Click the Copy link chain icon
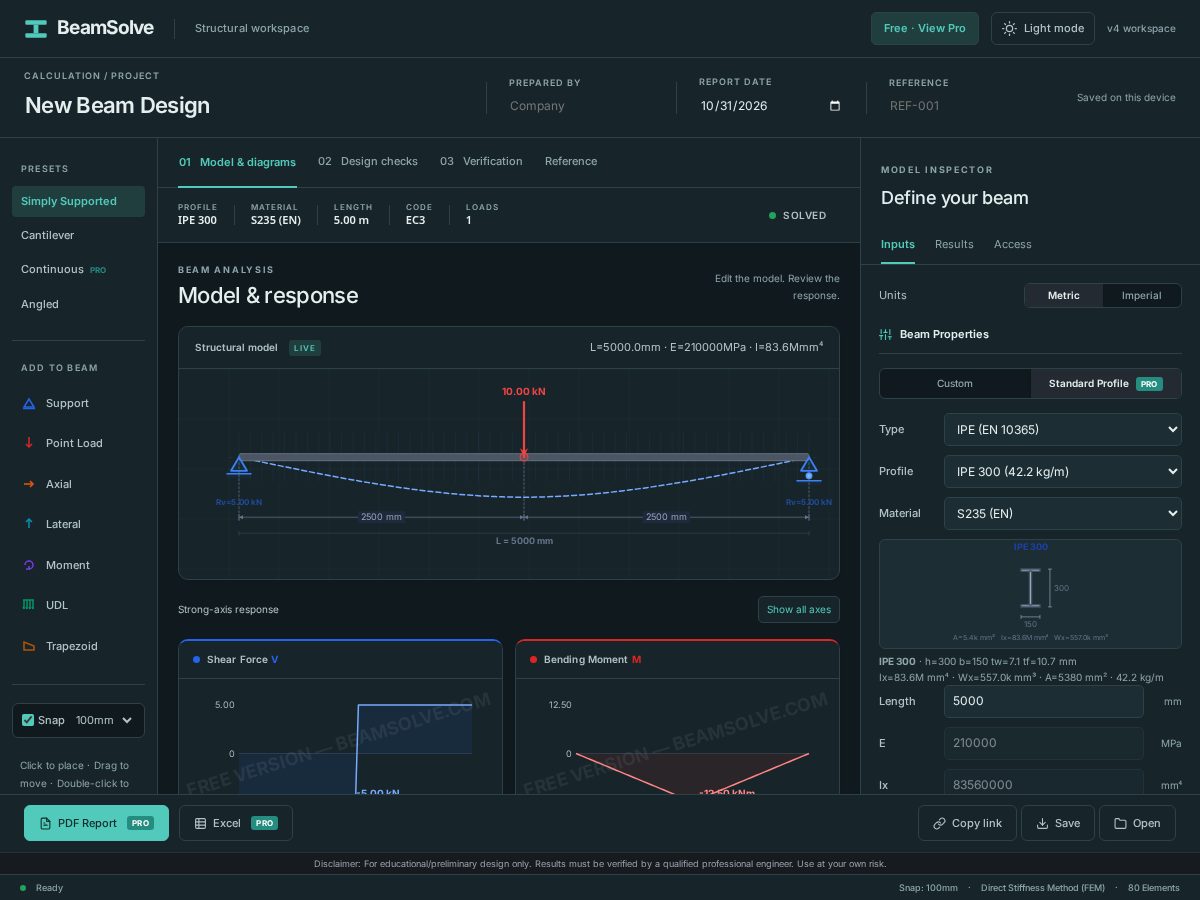This screenshot has height=900, width=1200. pyautogui.click(x=939, y=823)
